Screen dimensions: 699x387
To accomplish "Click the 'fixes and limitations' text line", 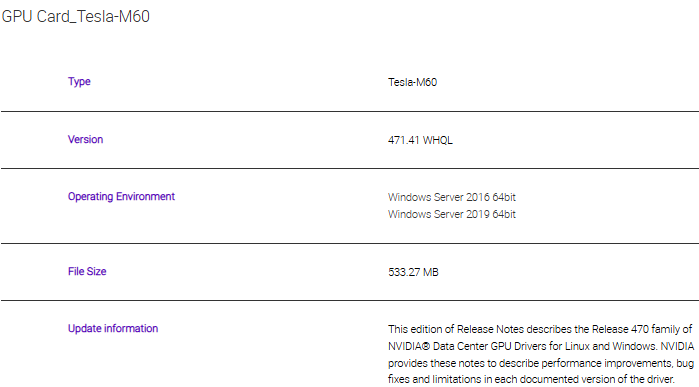I will tap(530, 379).
